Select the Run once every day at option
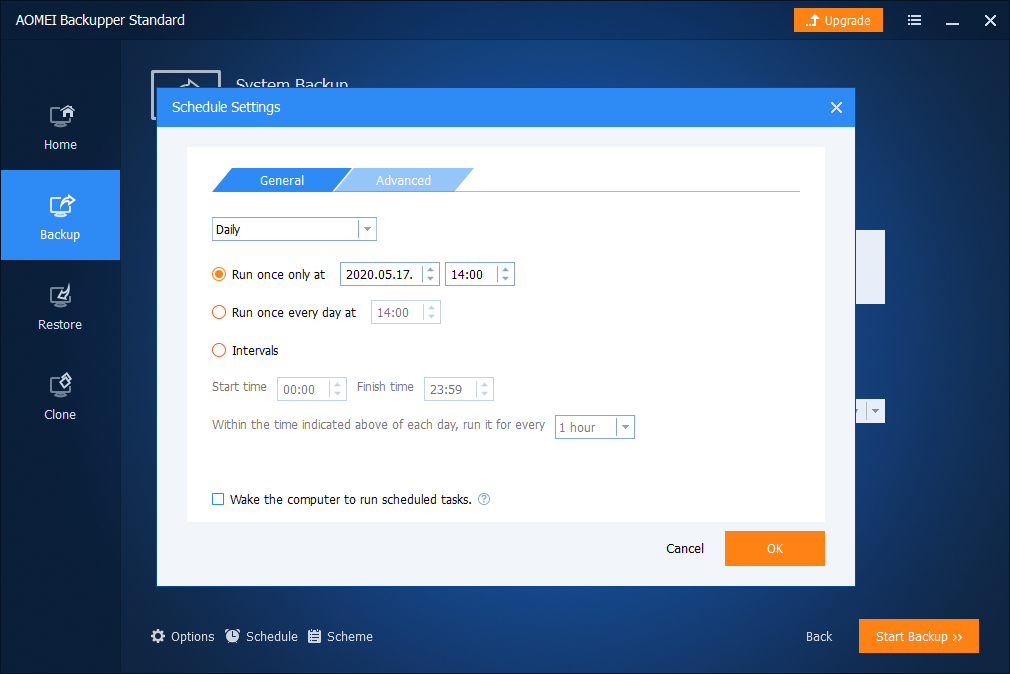 (x=219, y=313)
